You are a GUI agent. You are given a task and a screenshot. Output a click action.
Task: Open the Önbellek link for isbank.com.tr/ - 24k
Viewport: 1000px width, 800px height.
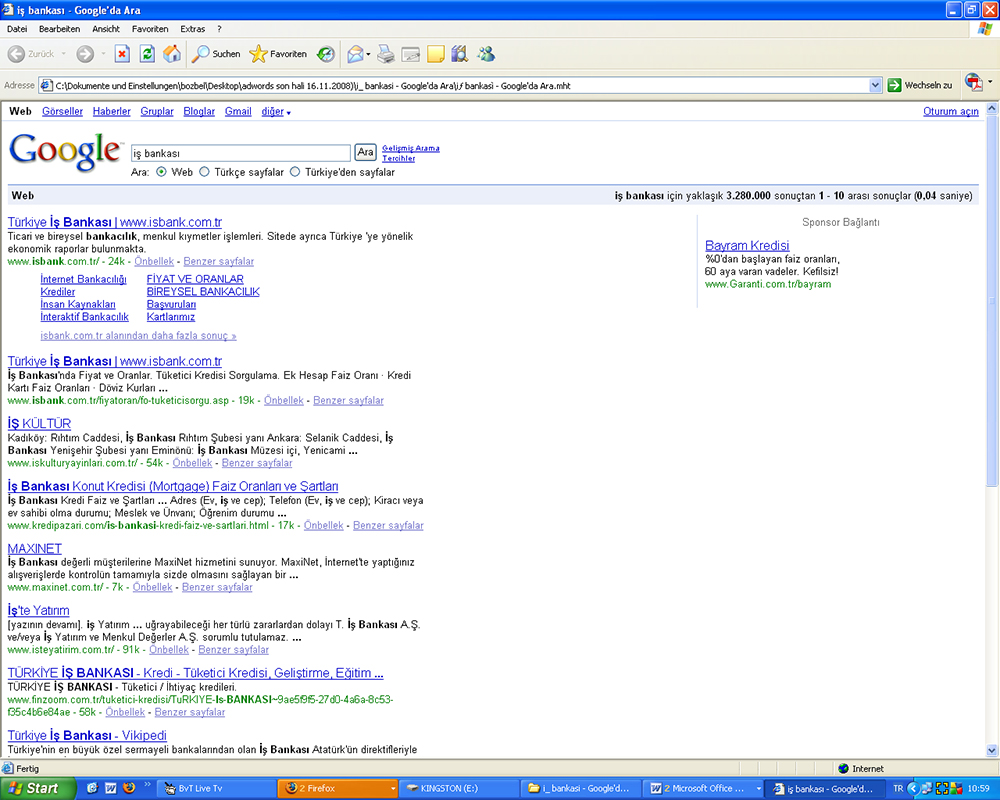154,262
